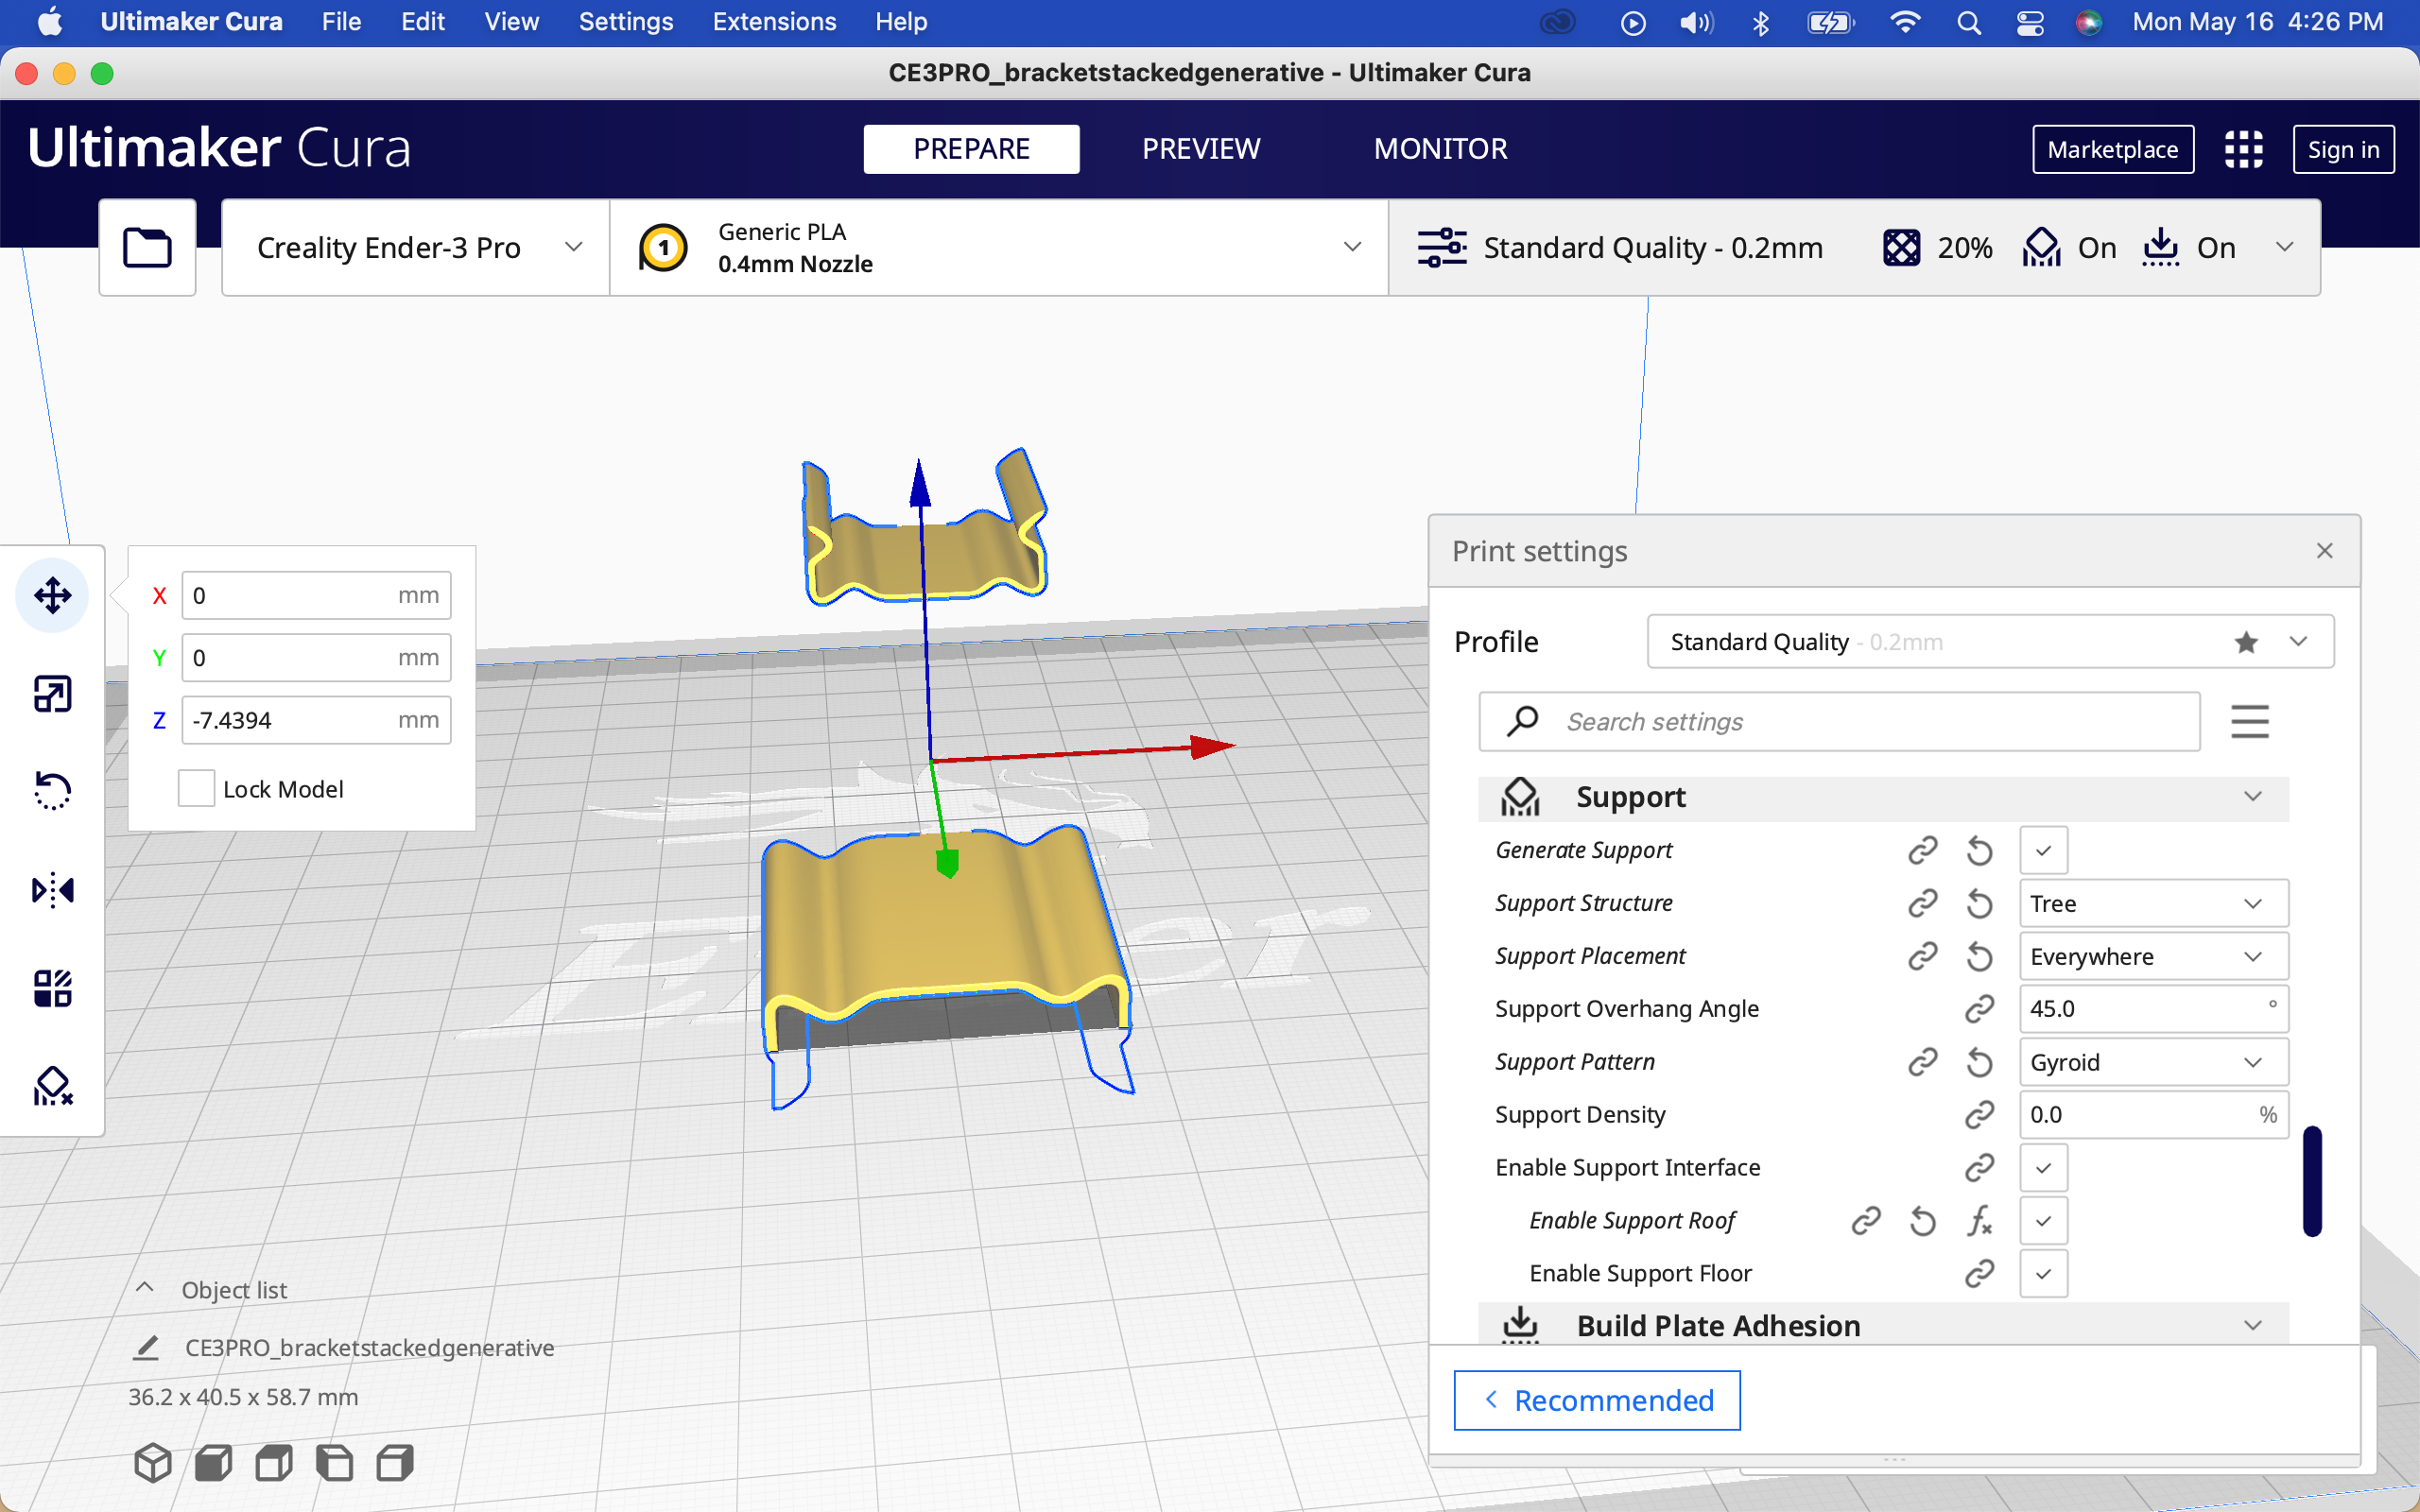This screenshot has height=1512, width=2420.
Task: Select the Rotate tool icon
Action: (52, 791)
